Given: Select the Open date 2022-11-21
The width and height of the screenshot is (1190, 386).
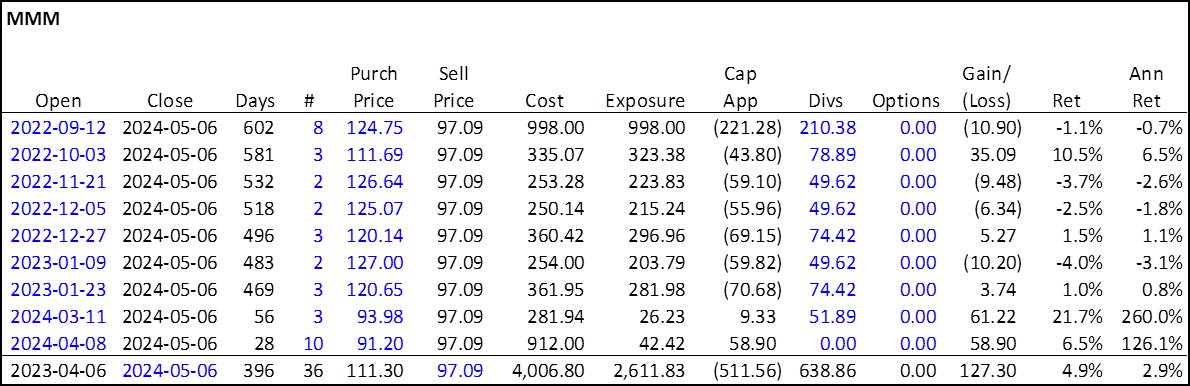Looking at the screenshot, I should click(x=59, y=182).
